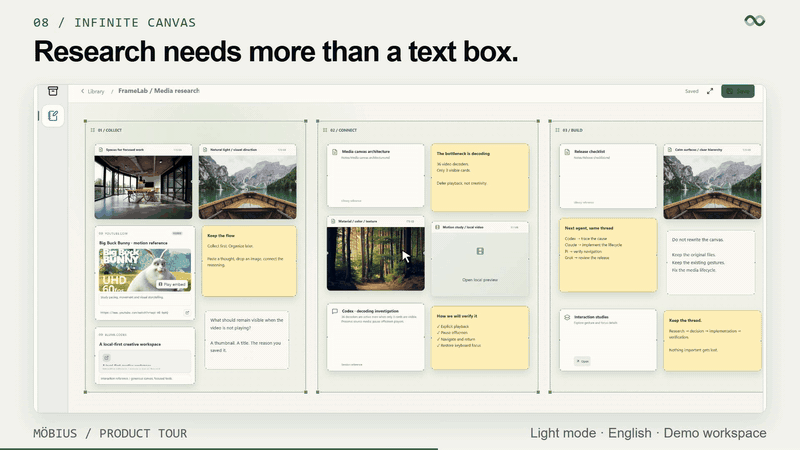Click the drag handle of 02 / CONNECT
The width and height of the screenshot is (800, 450).
[x=324, y=130]
